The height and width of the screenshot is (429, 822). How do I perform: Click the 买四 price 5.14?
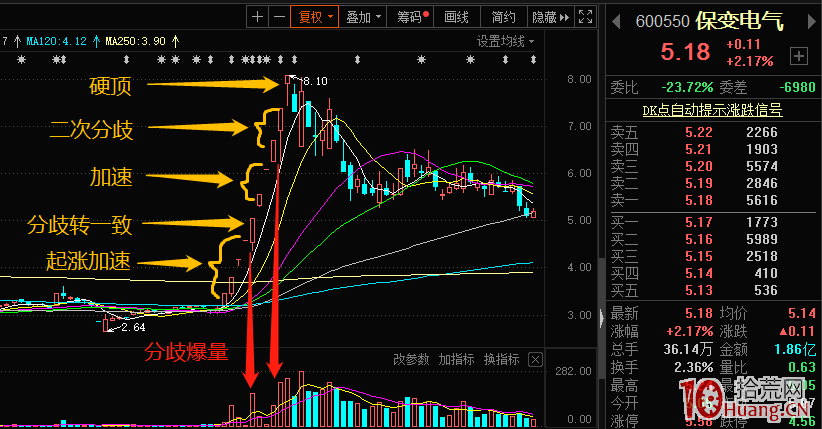coord(699,273)
